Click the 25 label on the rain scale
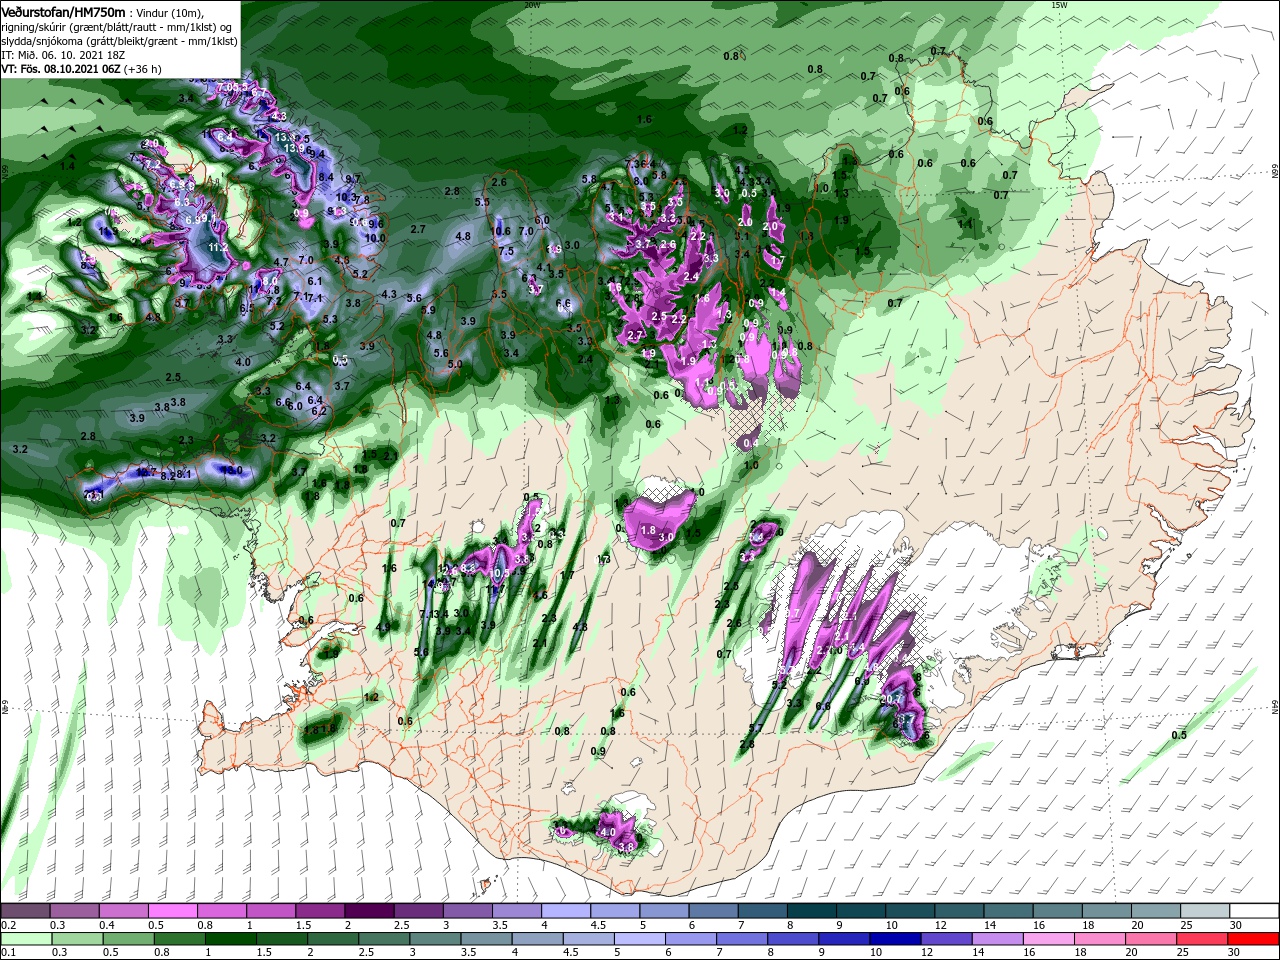The height and width of the screenshot is (960, 1280). [x=1182, y=951]
